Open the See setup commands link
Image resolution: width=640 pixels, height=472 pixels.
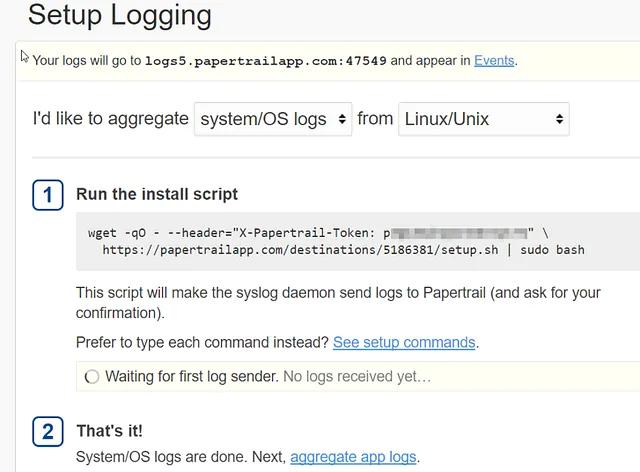click(404, 342)
